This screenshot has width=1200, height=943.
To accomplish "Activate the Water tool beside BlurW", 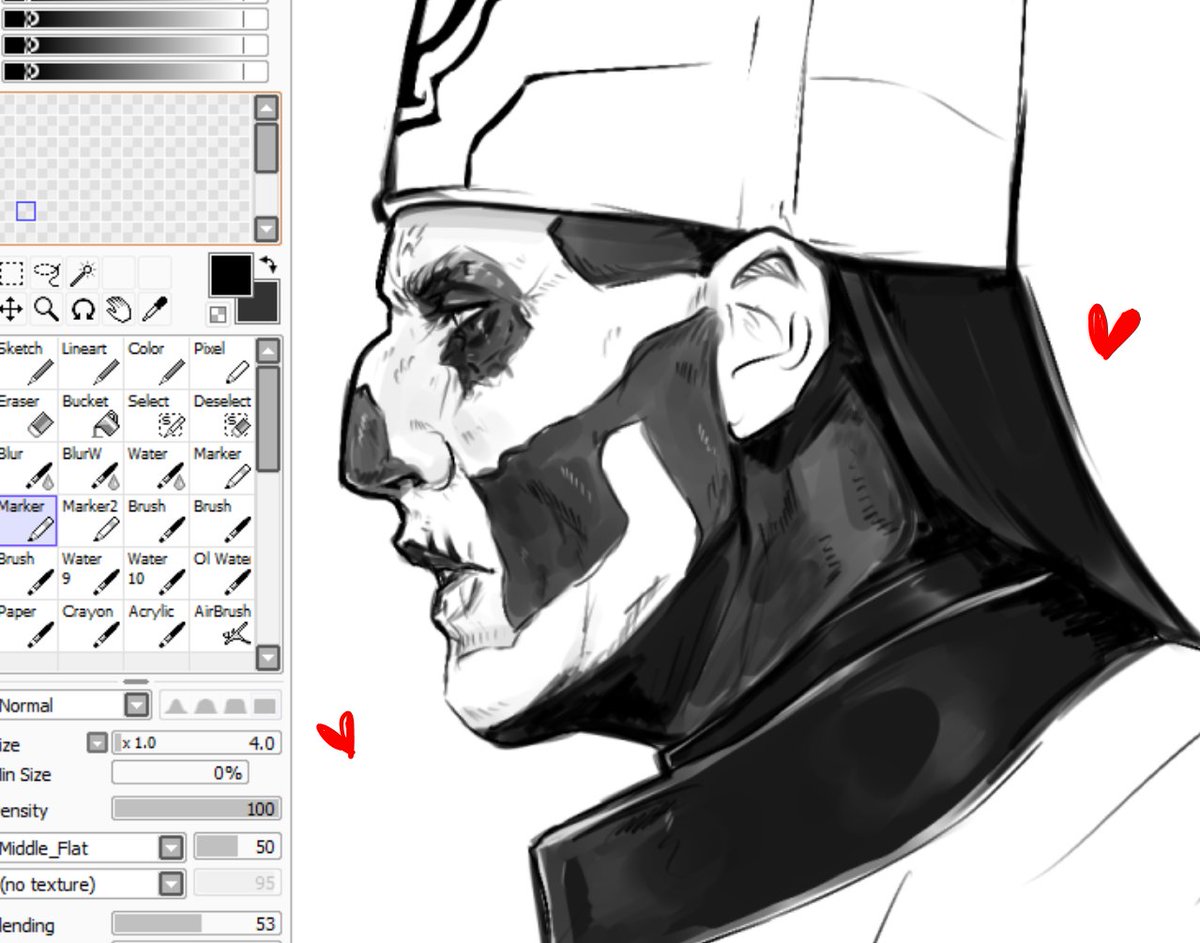I will point(155,469).
